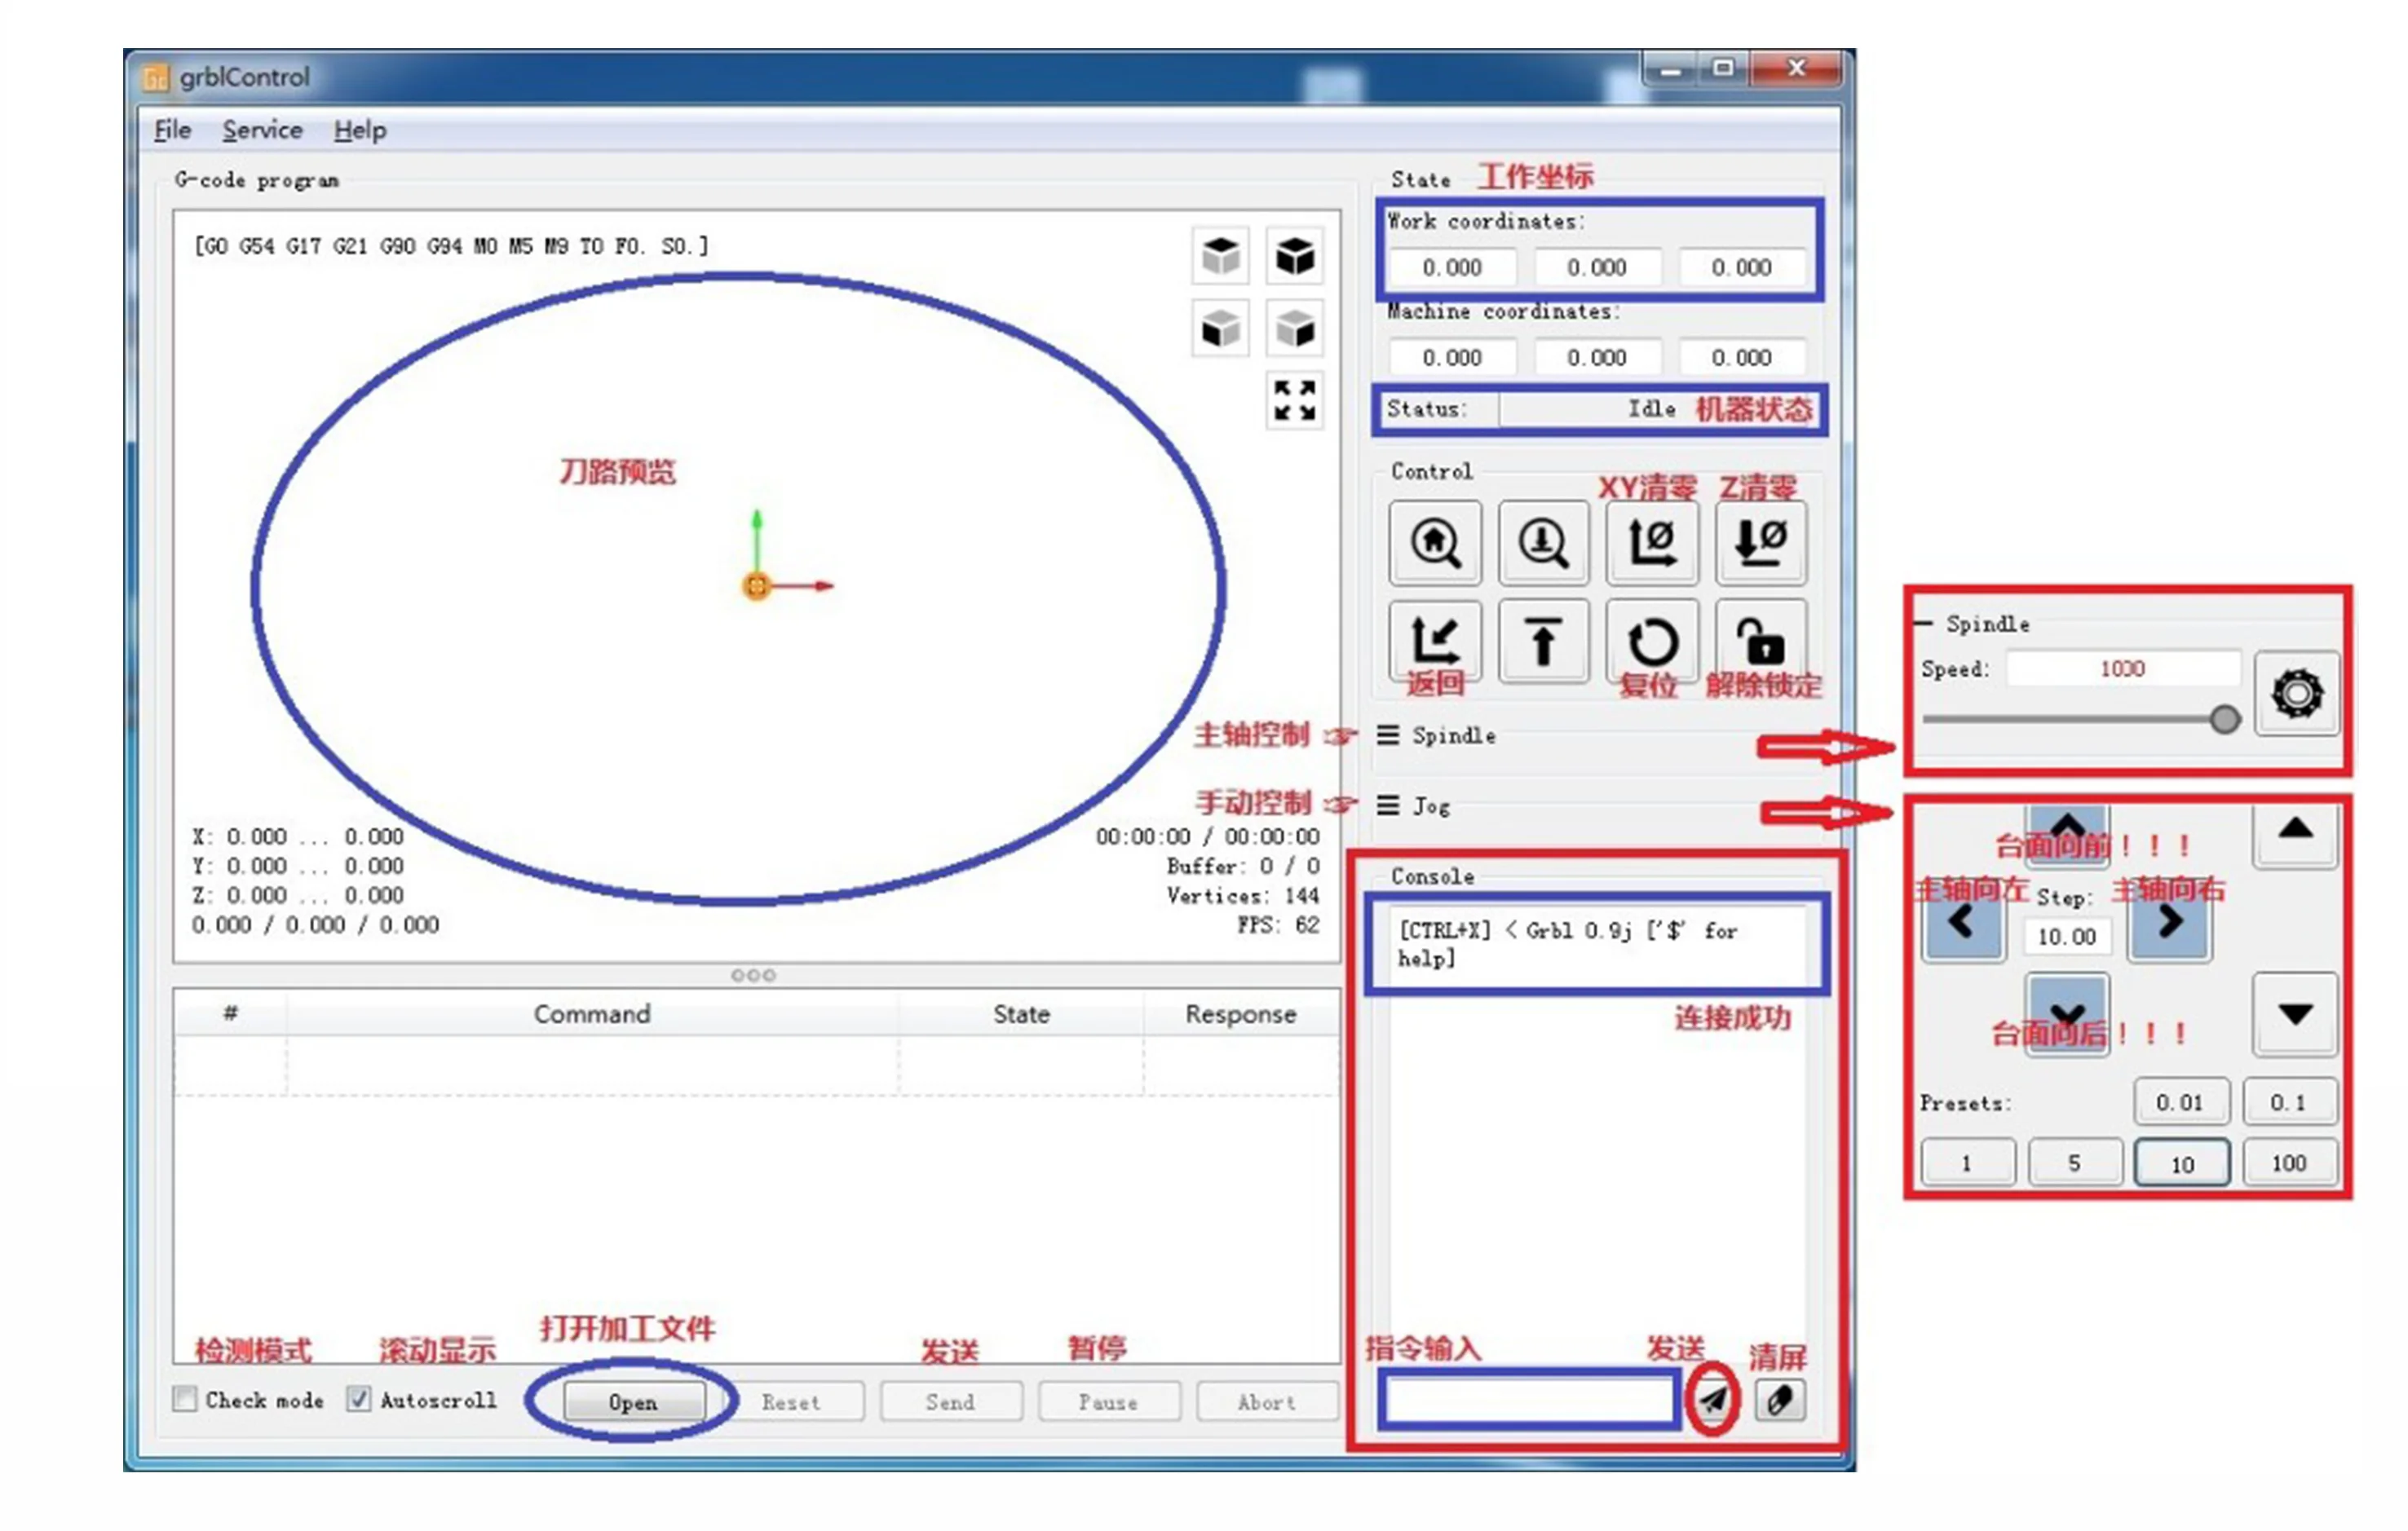
Task: Click the fit-to-view arrows icon
Action: point(1294,400)
